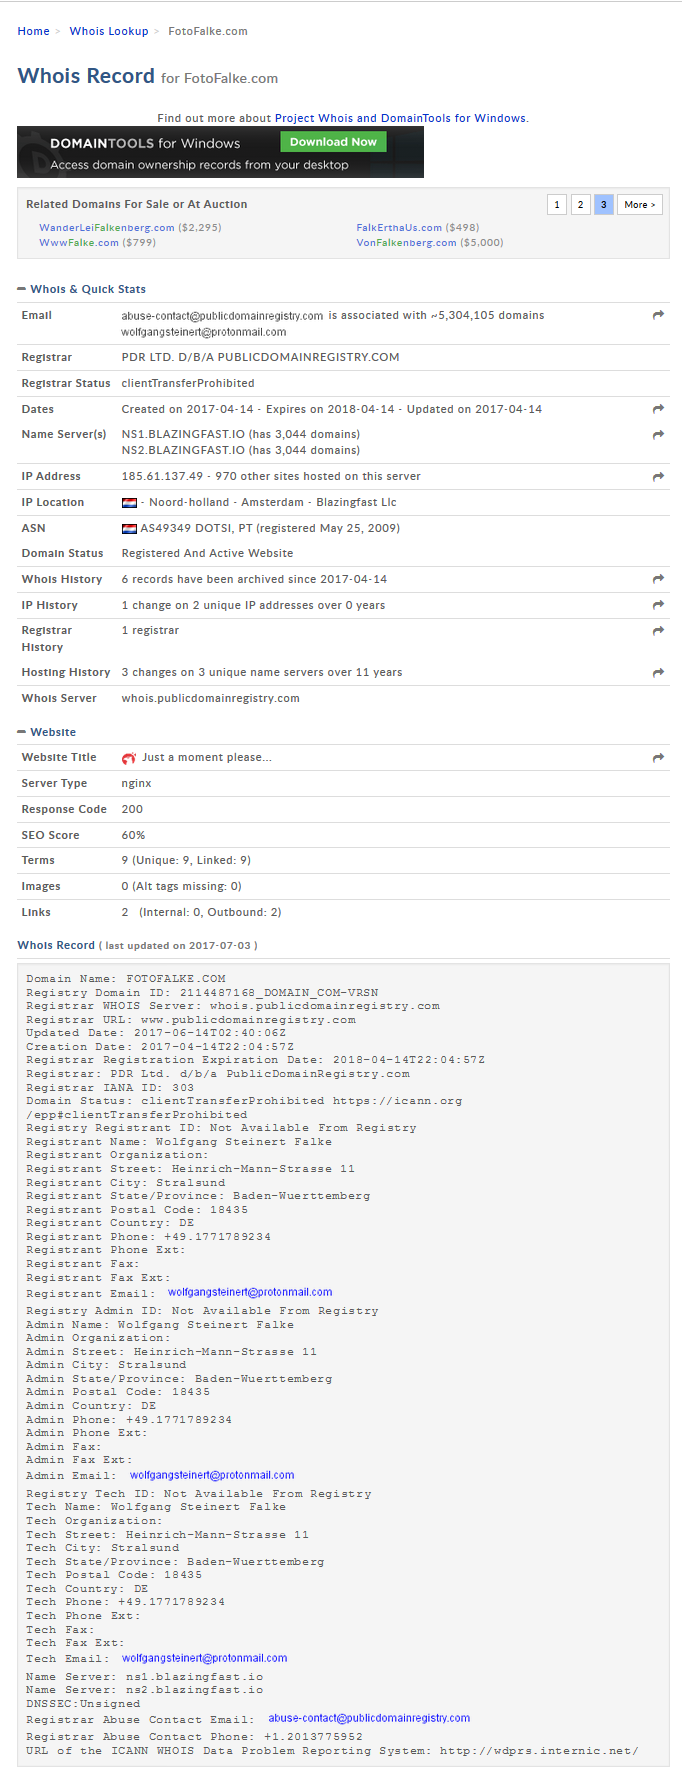The image size is (682, 1784).
Task: Click the arrow icon beside IP Address
Action: click(x=658, y=477)
